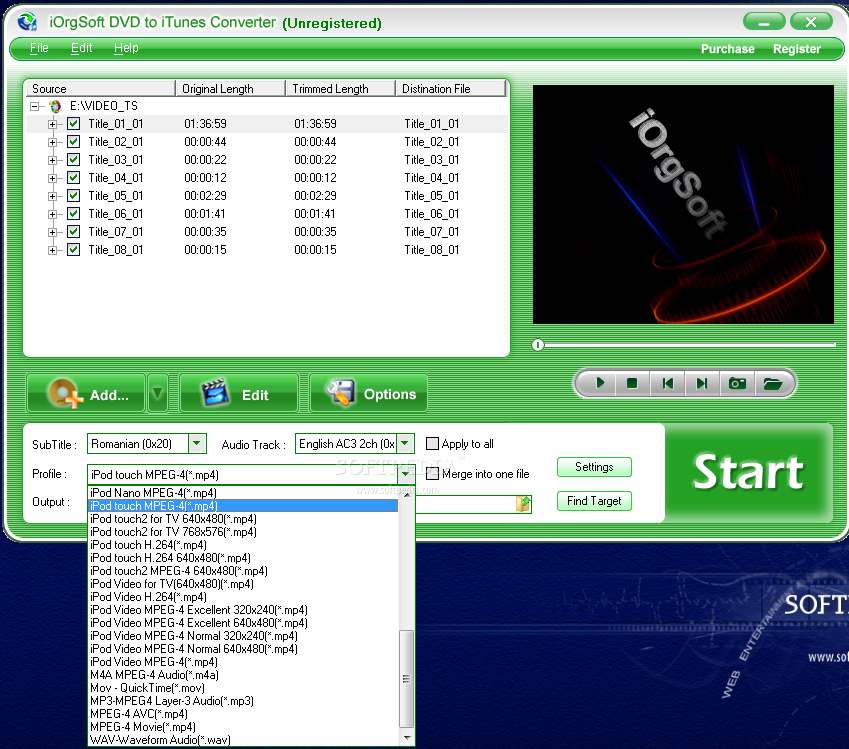
Task: Expand the Title_02_01 tree node
Action: point(52,142)
